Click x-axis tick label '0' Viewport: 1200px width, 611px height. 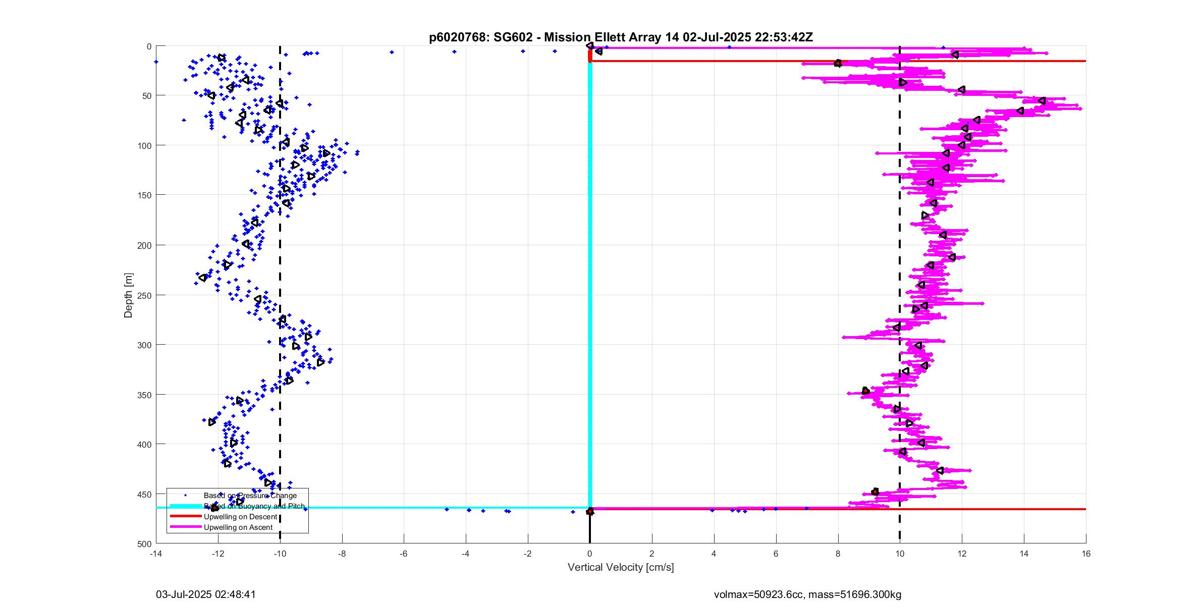click(x=590, y=553)
